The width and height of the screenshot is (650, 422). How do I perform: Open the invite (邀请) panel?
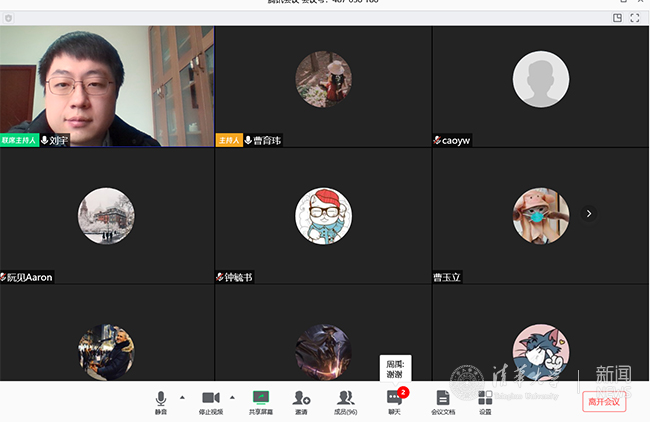[301, 401]
